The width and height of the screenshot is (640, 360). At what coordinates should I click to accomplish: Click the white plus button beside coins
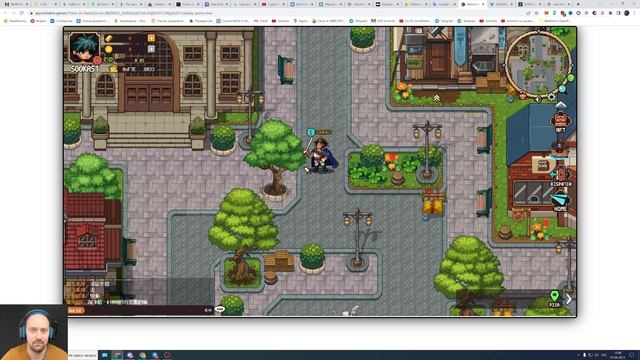(151, 49)
